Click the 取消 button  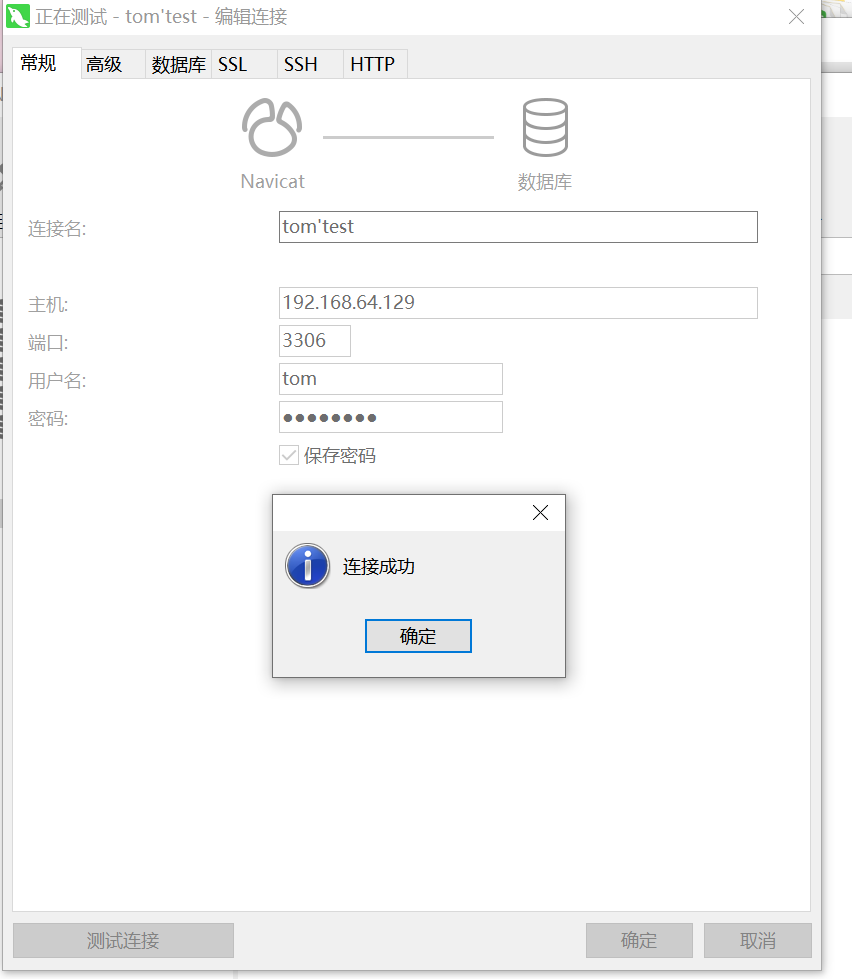758,940
